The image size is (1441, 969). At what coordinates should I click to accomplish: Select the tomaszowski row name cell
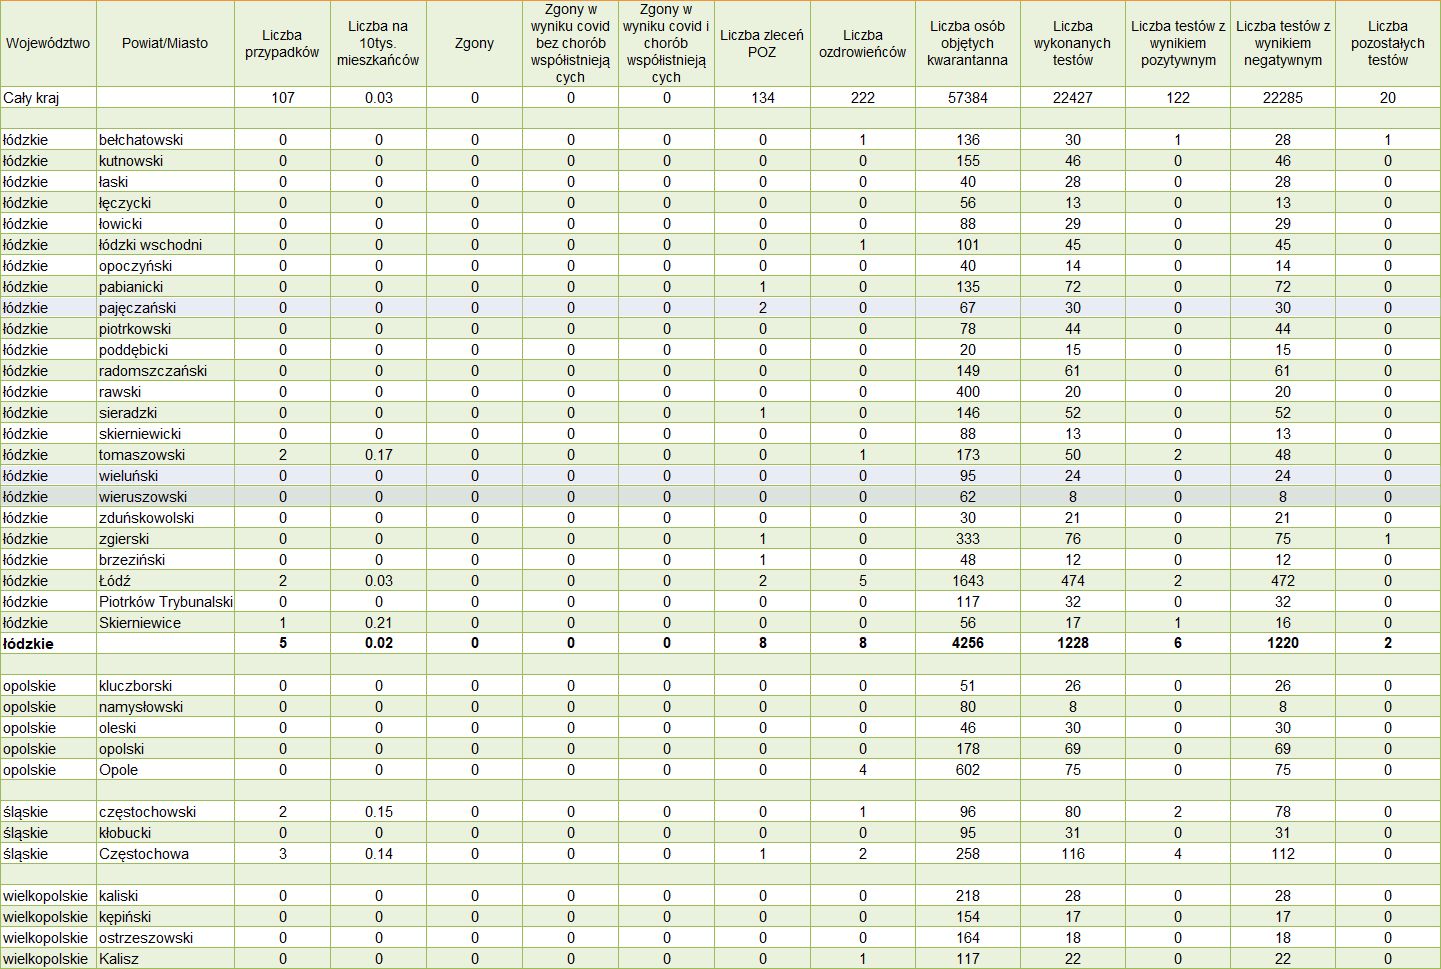[x=165, y=455]
